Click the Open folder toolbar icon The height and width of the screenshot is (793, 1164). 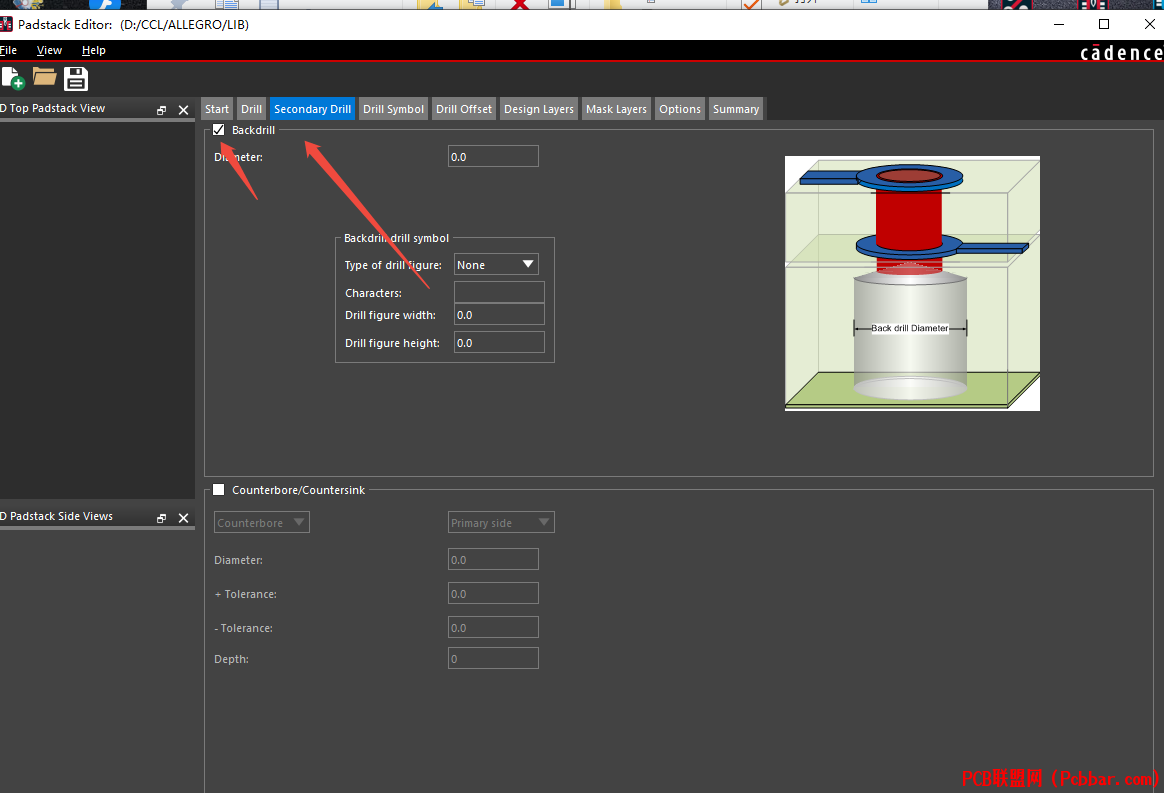[x=45, y=76]
